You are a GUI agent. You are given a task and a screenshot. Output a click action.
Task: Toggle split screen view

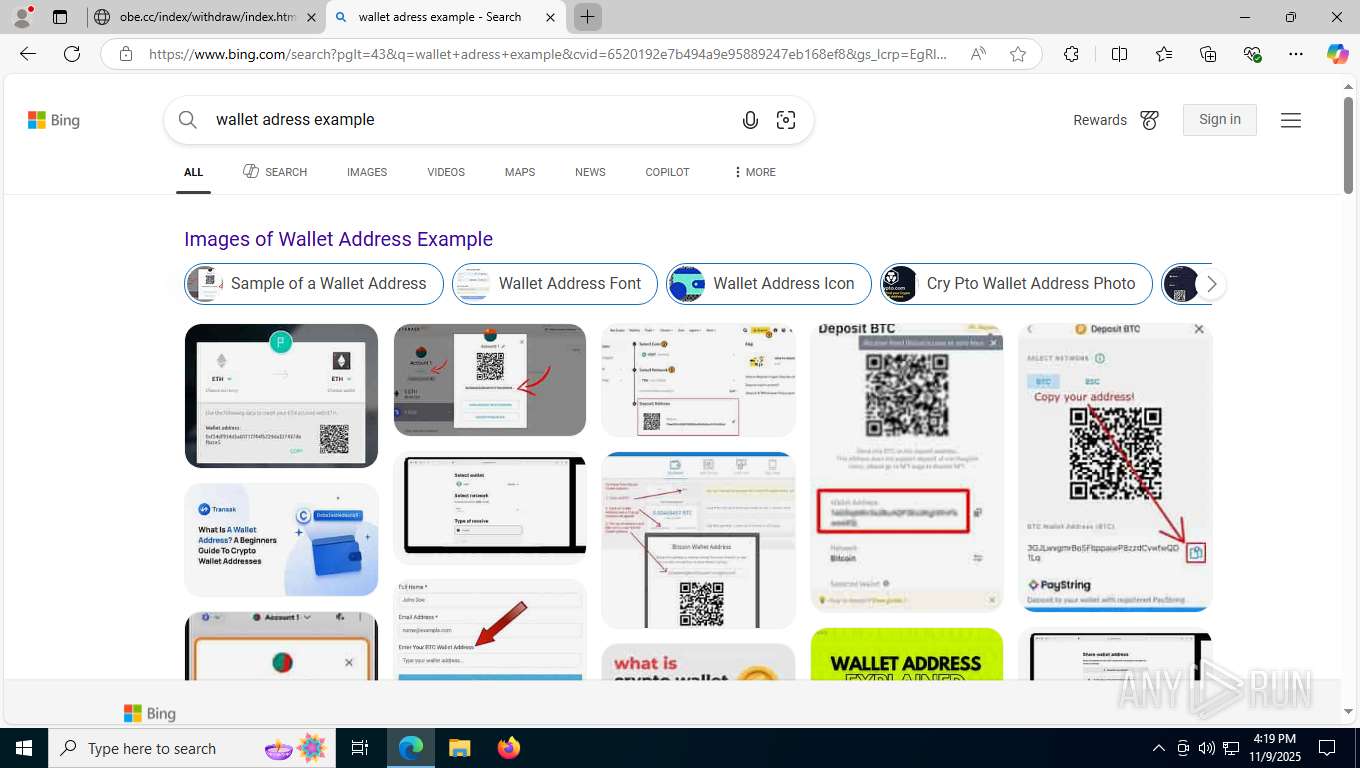pos(1120,54)
